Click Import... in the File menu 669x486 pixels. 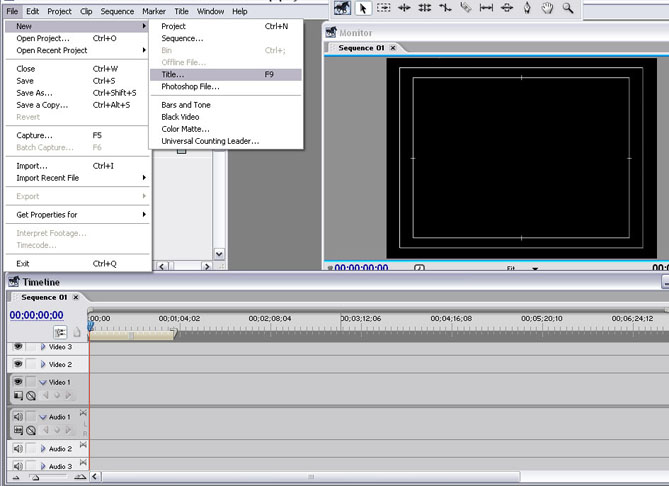(32, 165)
